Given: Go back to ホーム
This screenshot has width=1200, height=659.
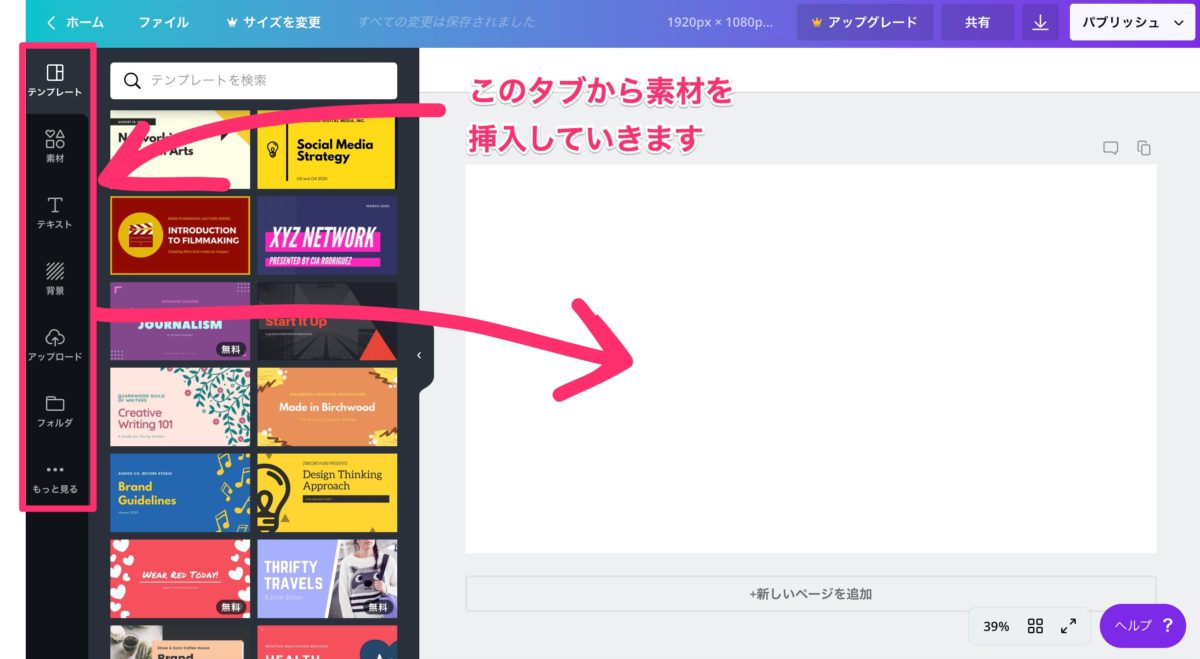Looking at the screenshot, I should pyautogui.click(x=76, y=22).
